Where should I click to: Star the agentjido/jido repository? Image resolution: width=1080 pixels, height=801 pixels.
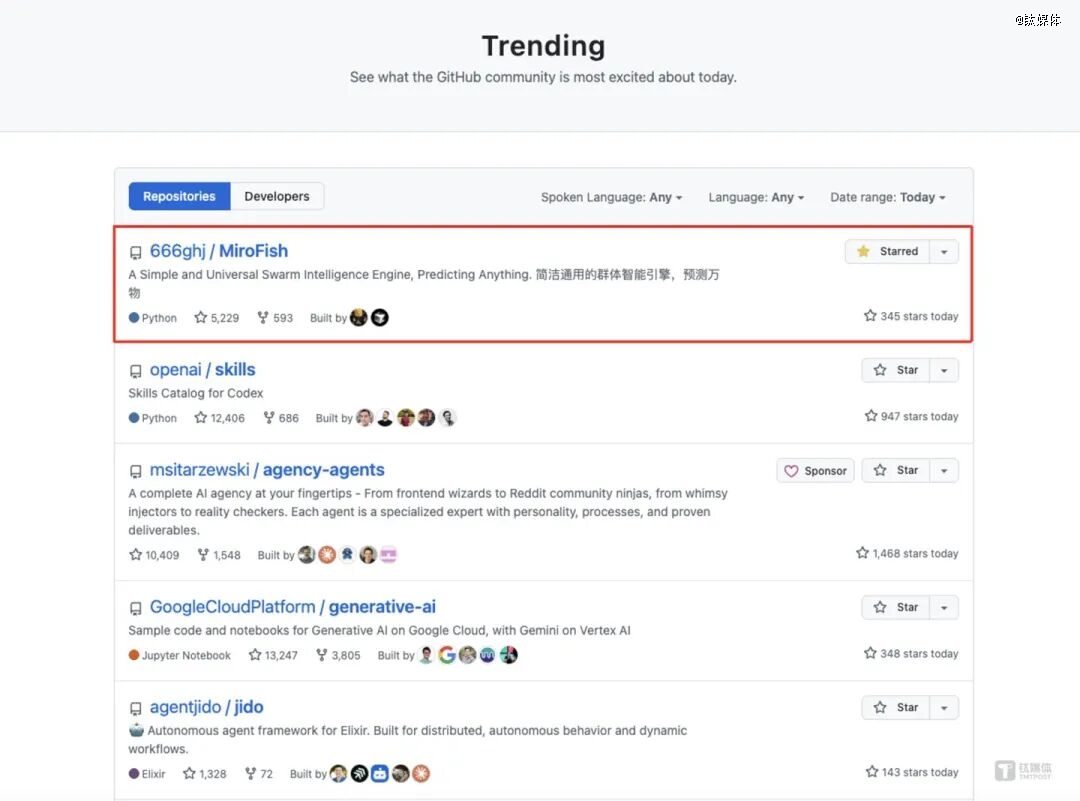(x=896, y=707)
